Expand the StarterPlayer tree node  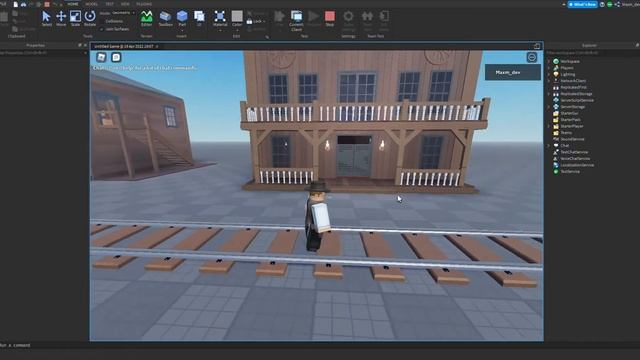click(549, 126)
